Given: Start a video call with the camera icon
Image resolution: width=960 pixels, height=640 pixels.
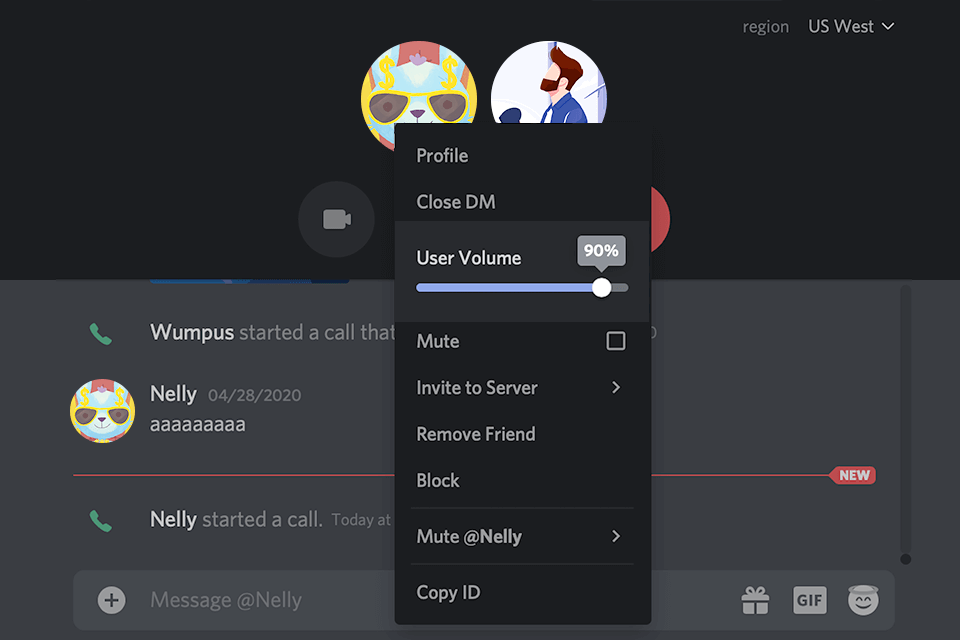Looking at the screenshot, I should (336, 219).
